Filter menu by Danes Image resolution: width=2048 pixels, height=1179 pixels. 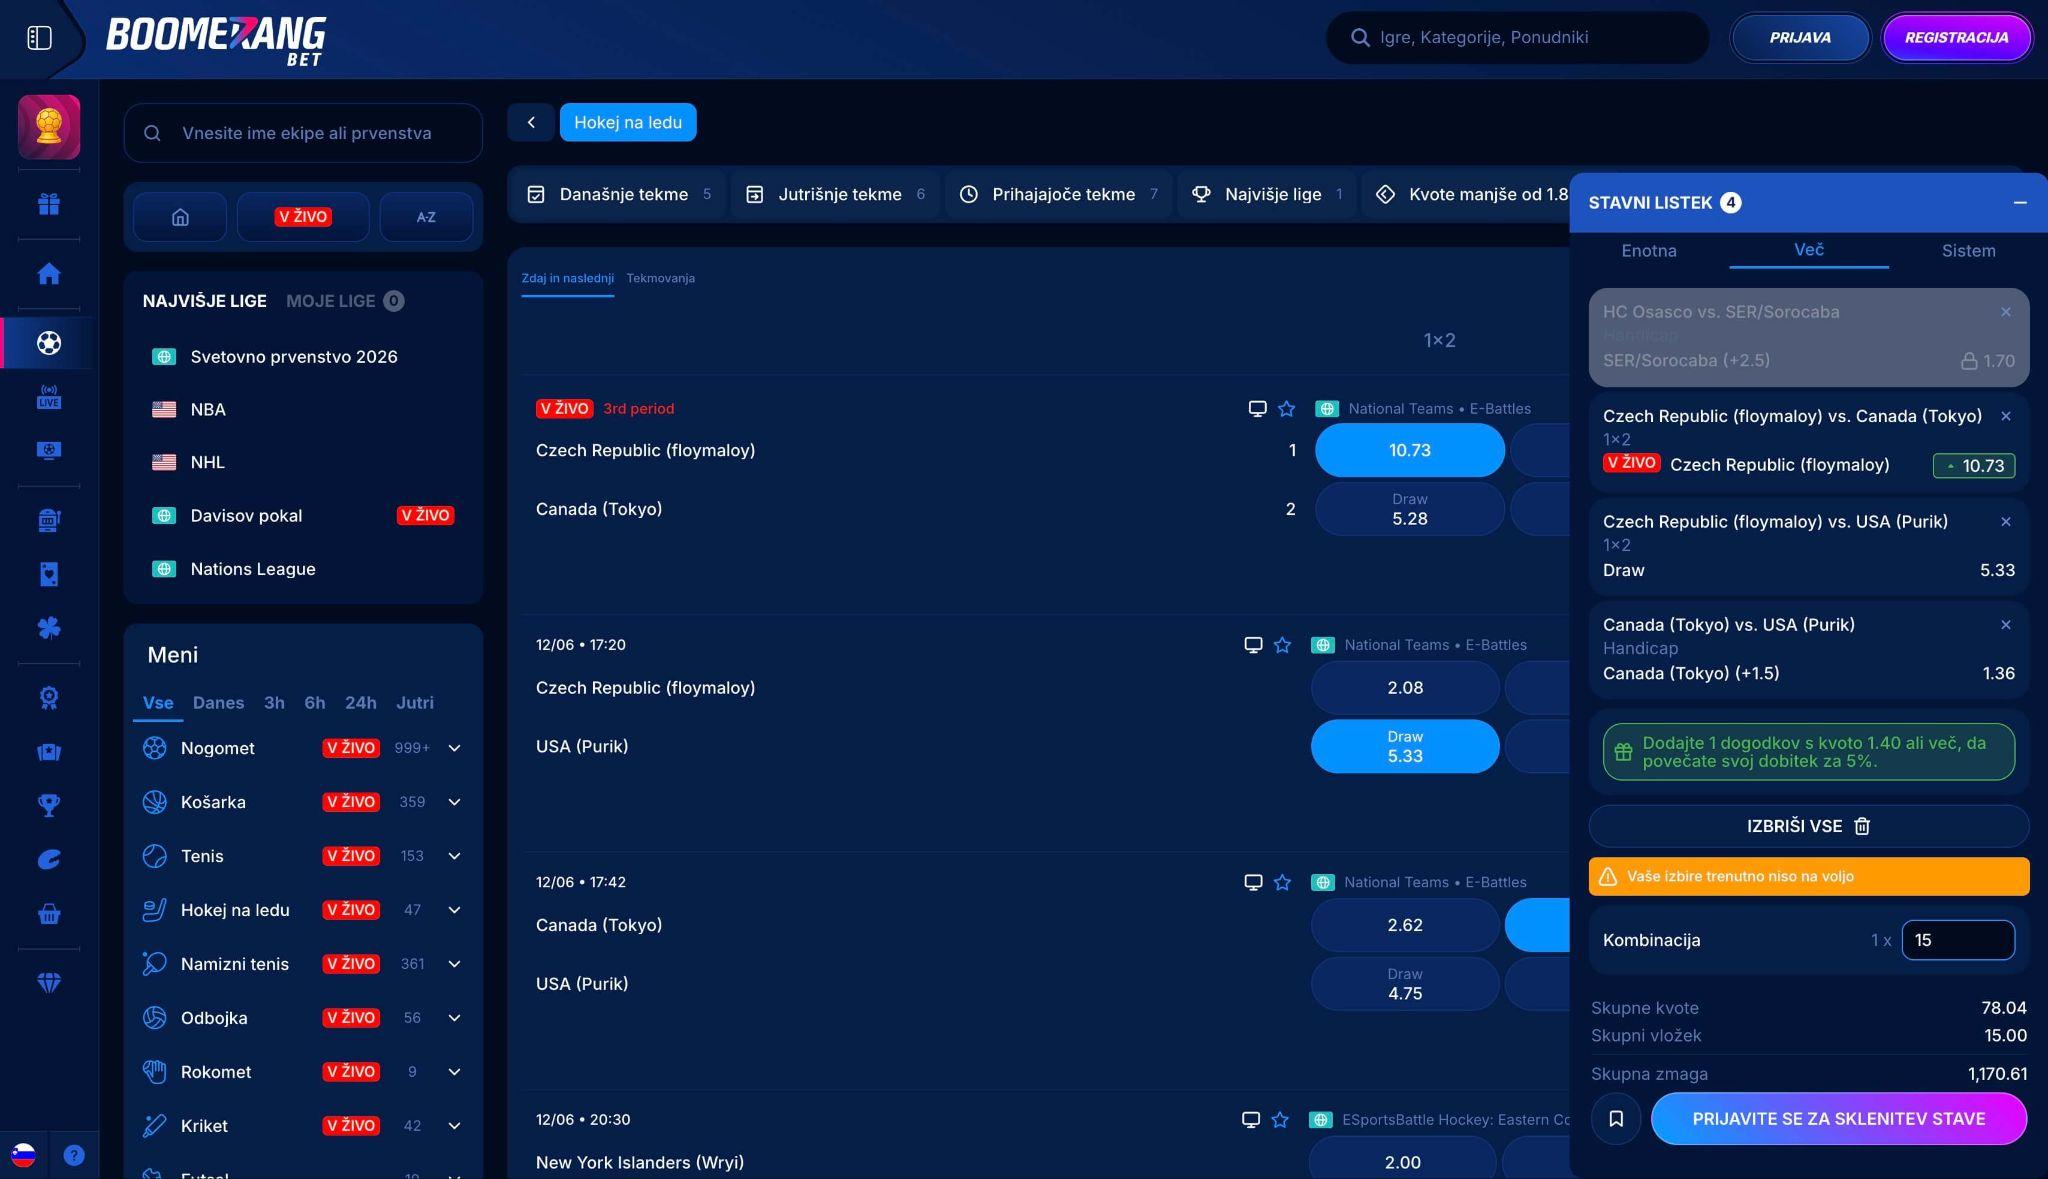click(218, 703)
